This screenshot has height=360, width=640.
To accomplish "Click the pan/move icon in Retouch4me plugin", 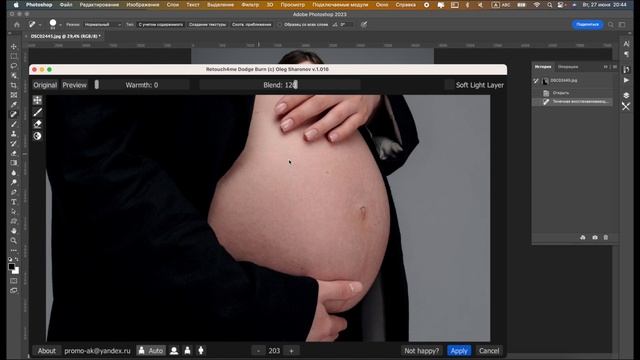I will point(38,100).
